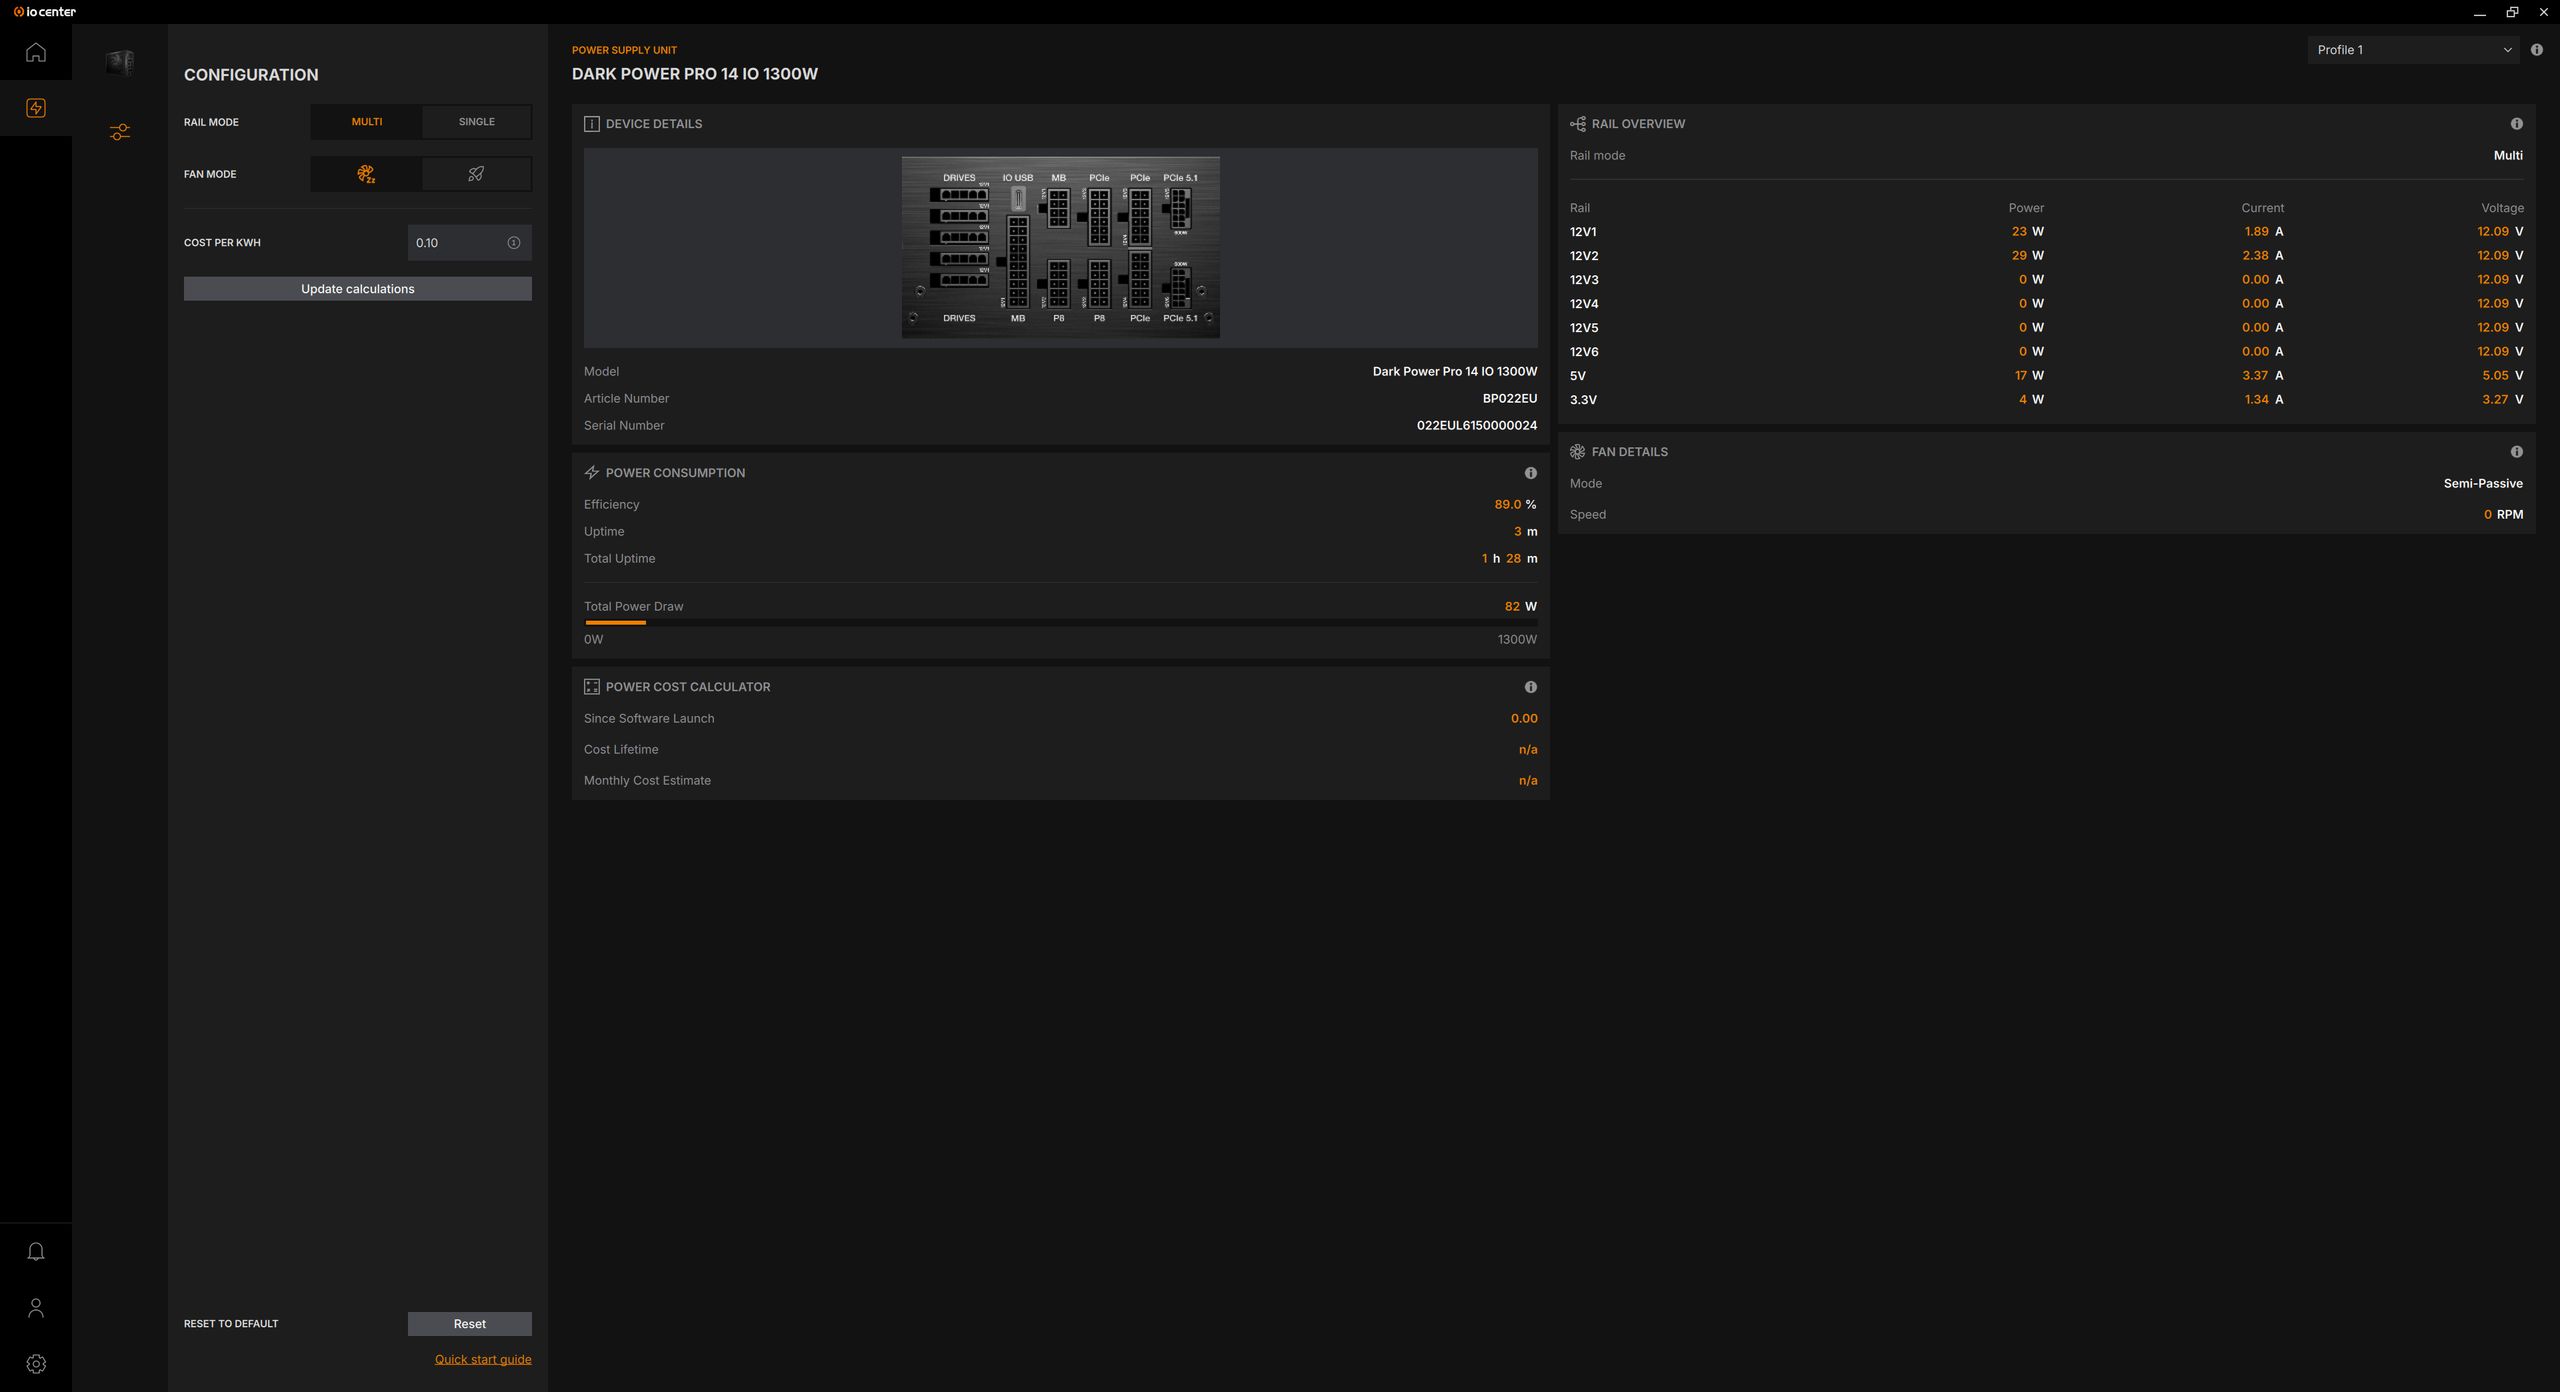Image resolution: width=2560 pixels, height=1392 pixels.
Task: Click the Rail Overview panel icon
Action: (x=1578, y=124)
